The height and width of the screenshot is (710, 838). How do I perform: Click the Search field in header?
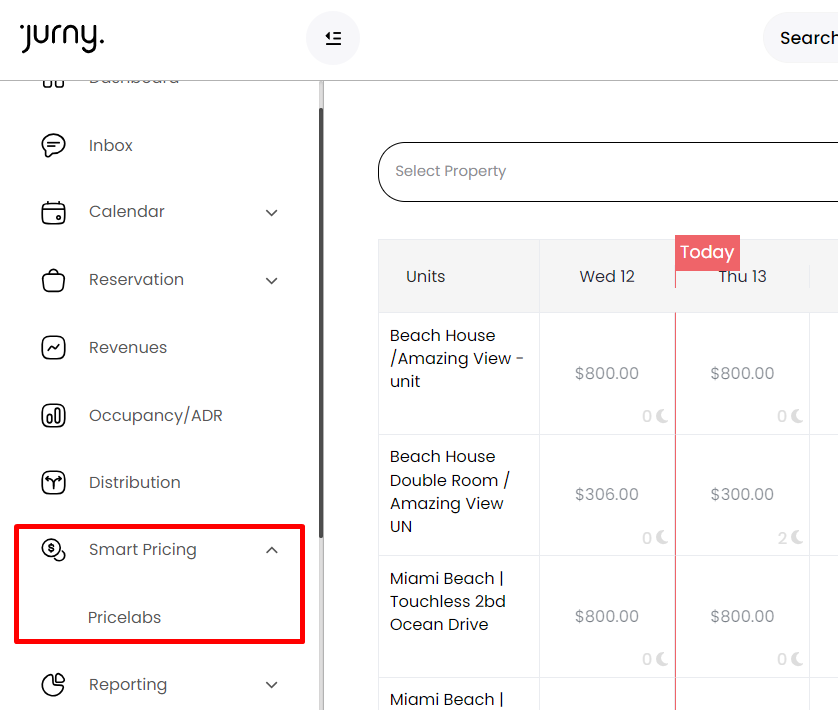coord(805,38)
